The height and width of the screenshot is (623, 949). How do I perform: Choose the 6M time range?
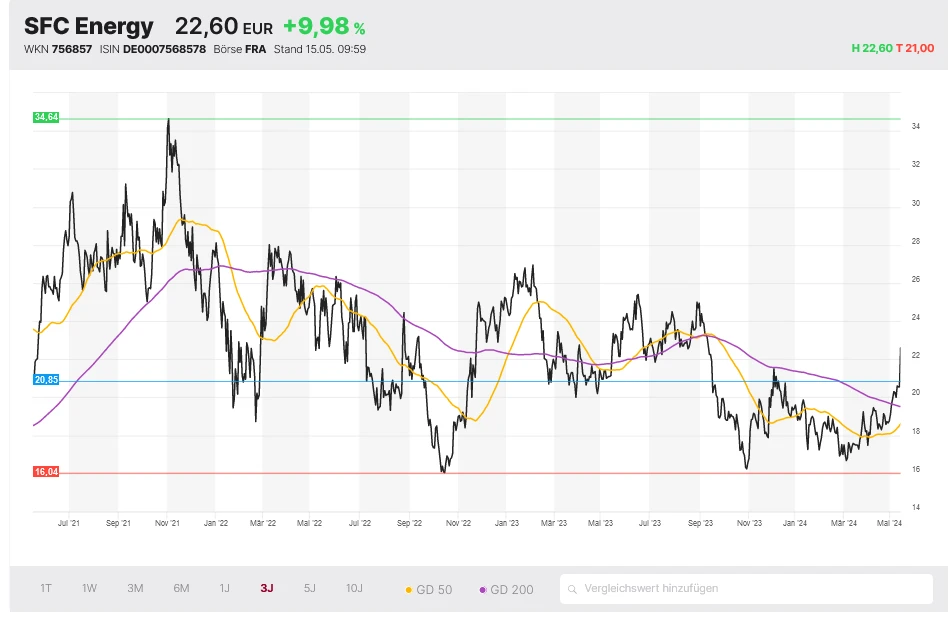coord(181,588)
